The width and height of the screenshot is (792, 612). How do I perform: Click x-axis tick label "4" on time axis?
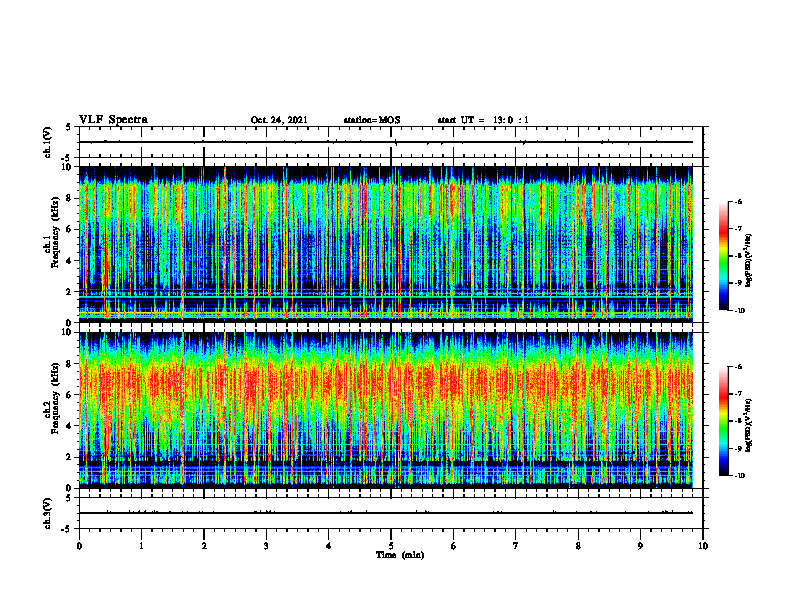click(329, 546)
